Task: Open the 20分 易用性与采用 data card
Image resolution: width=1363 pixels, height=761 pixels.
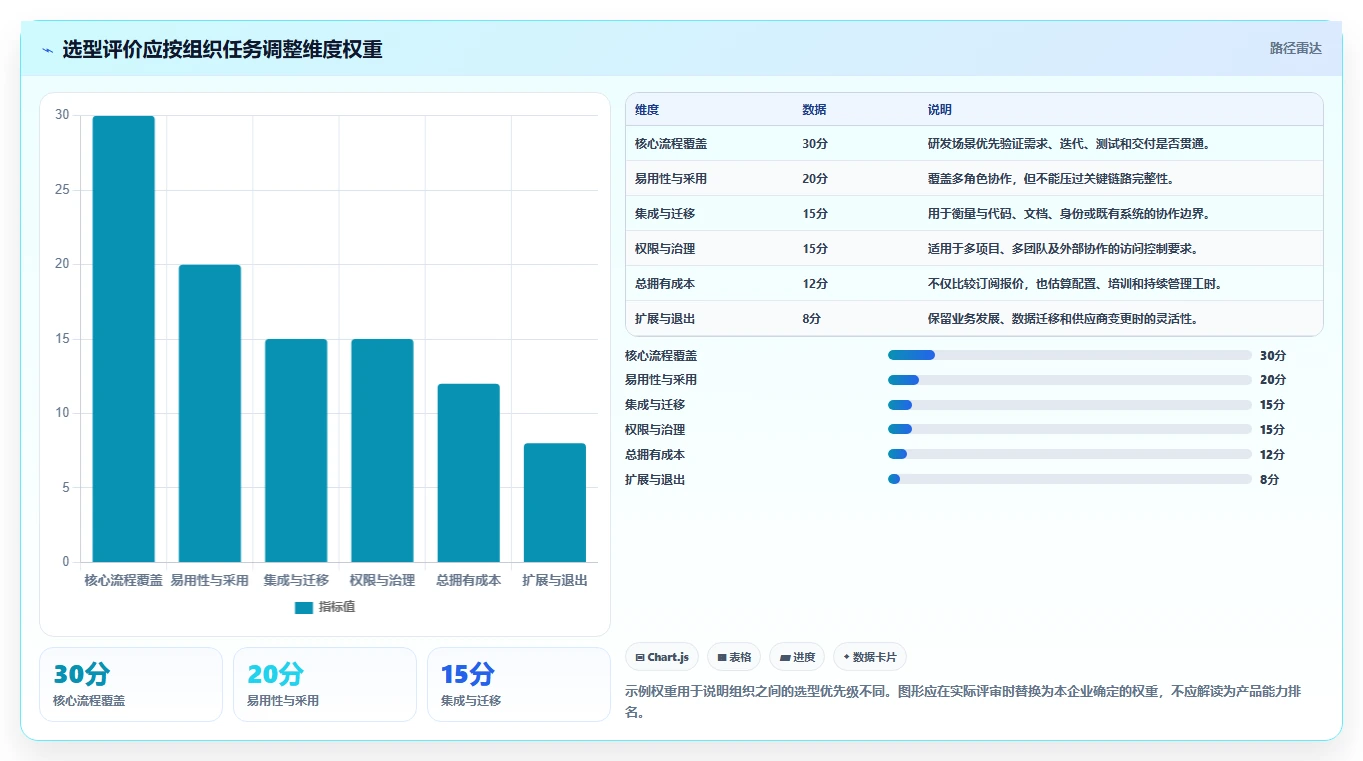Action: 325,685
